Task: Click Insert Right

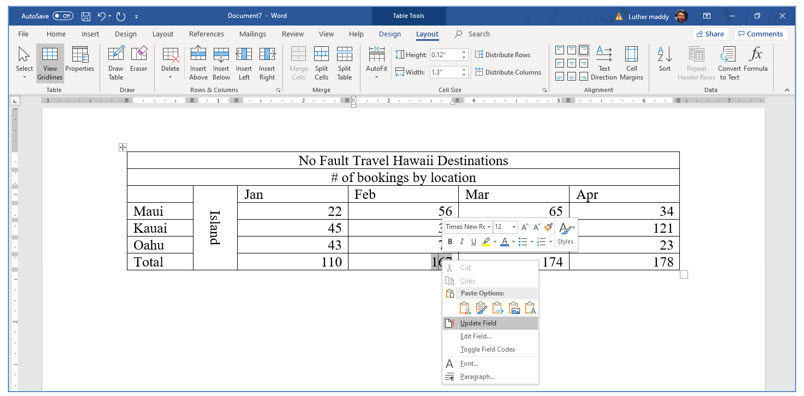Action: click(267, 63)
